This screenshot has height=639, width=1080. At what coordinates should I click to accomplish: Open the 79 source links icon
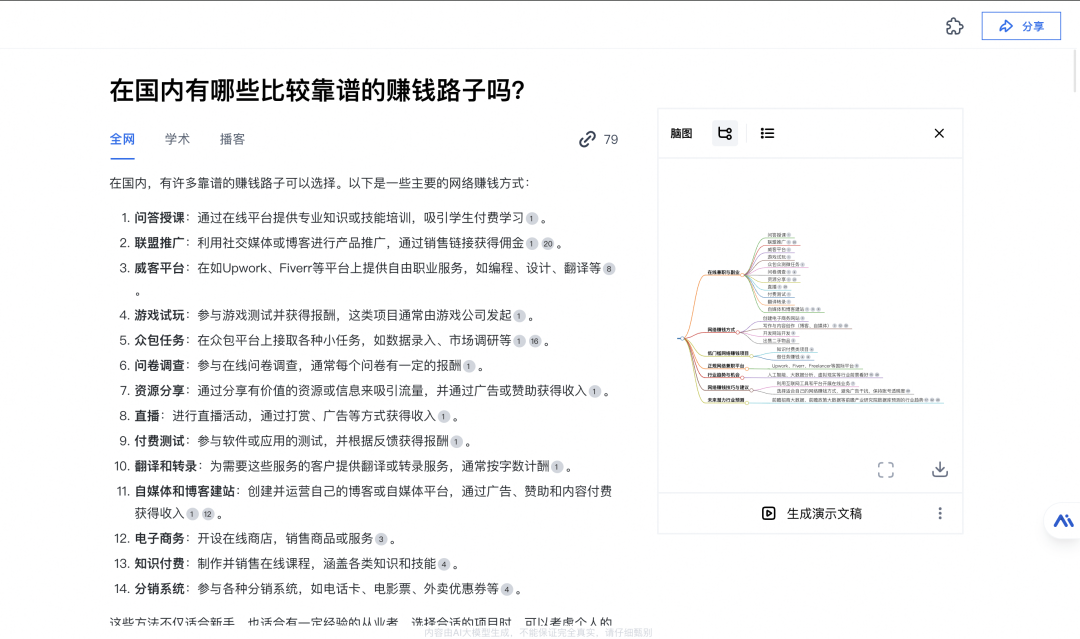(587, 139)
